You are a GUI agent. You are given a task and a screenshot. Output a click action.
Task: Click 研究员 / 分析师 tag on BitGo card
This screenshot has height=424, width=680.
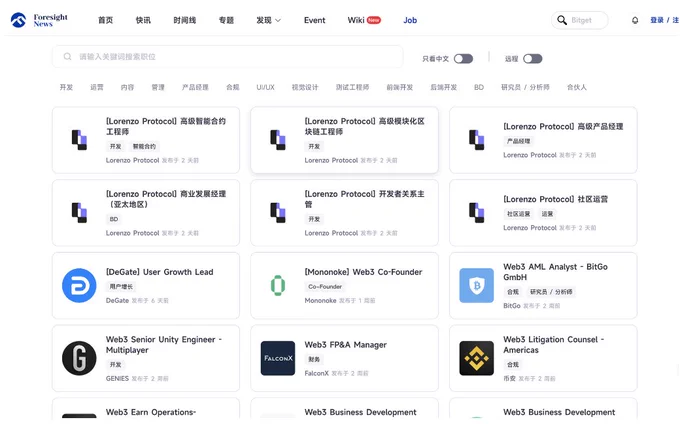tap(551, 292)
